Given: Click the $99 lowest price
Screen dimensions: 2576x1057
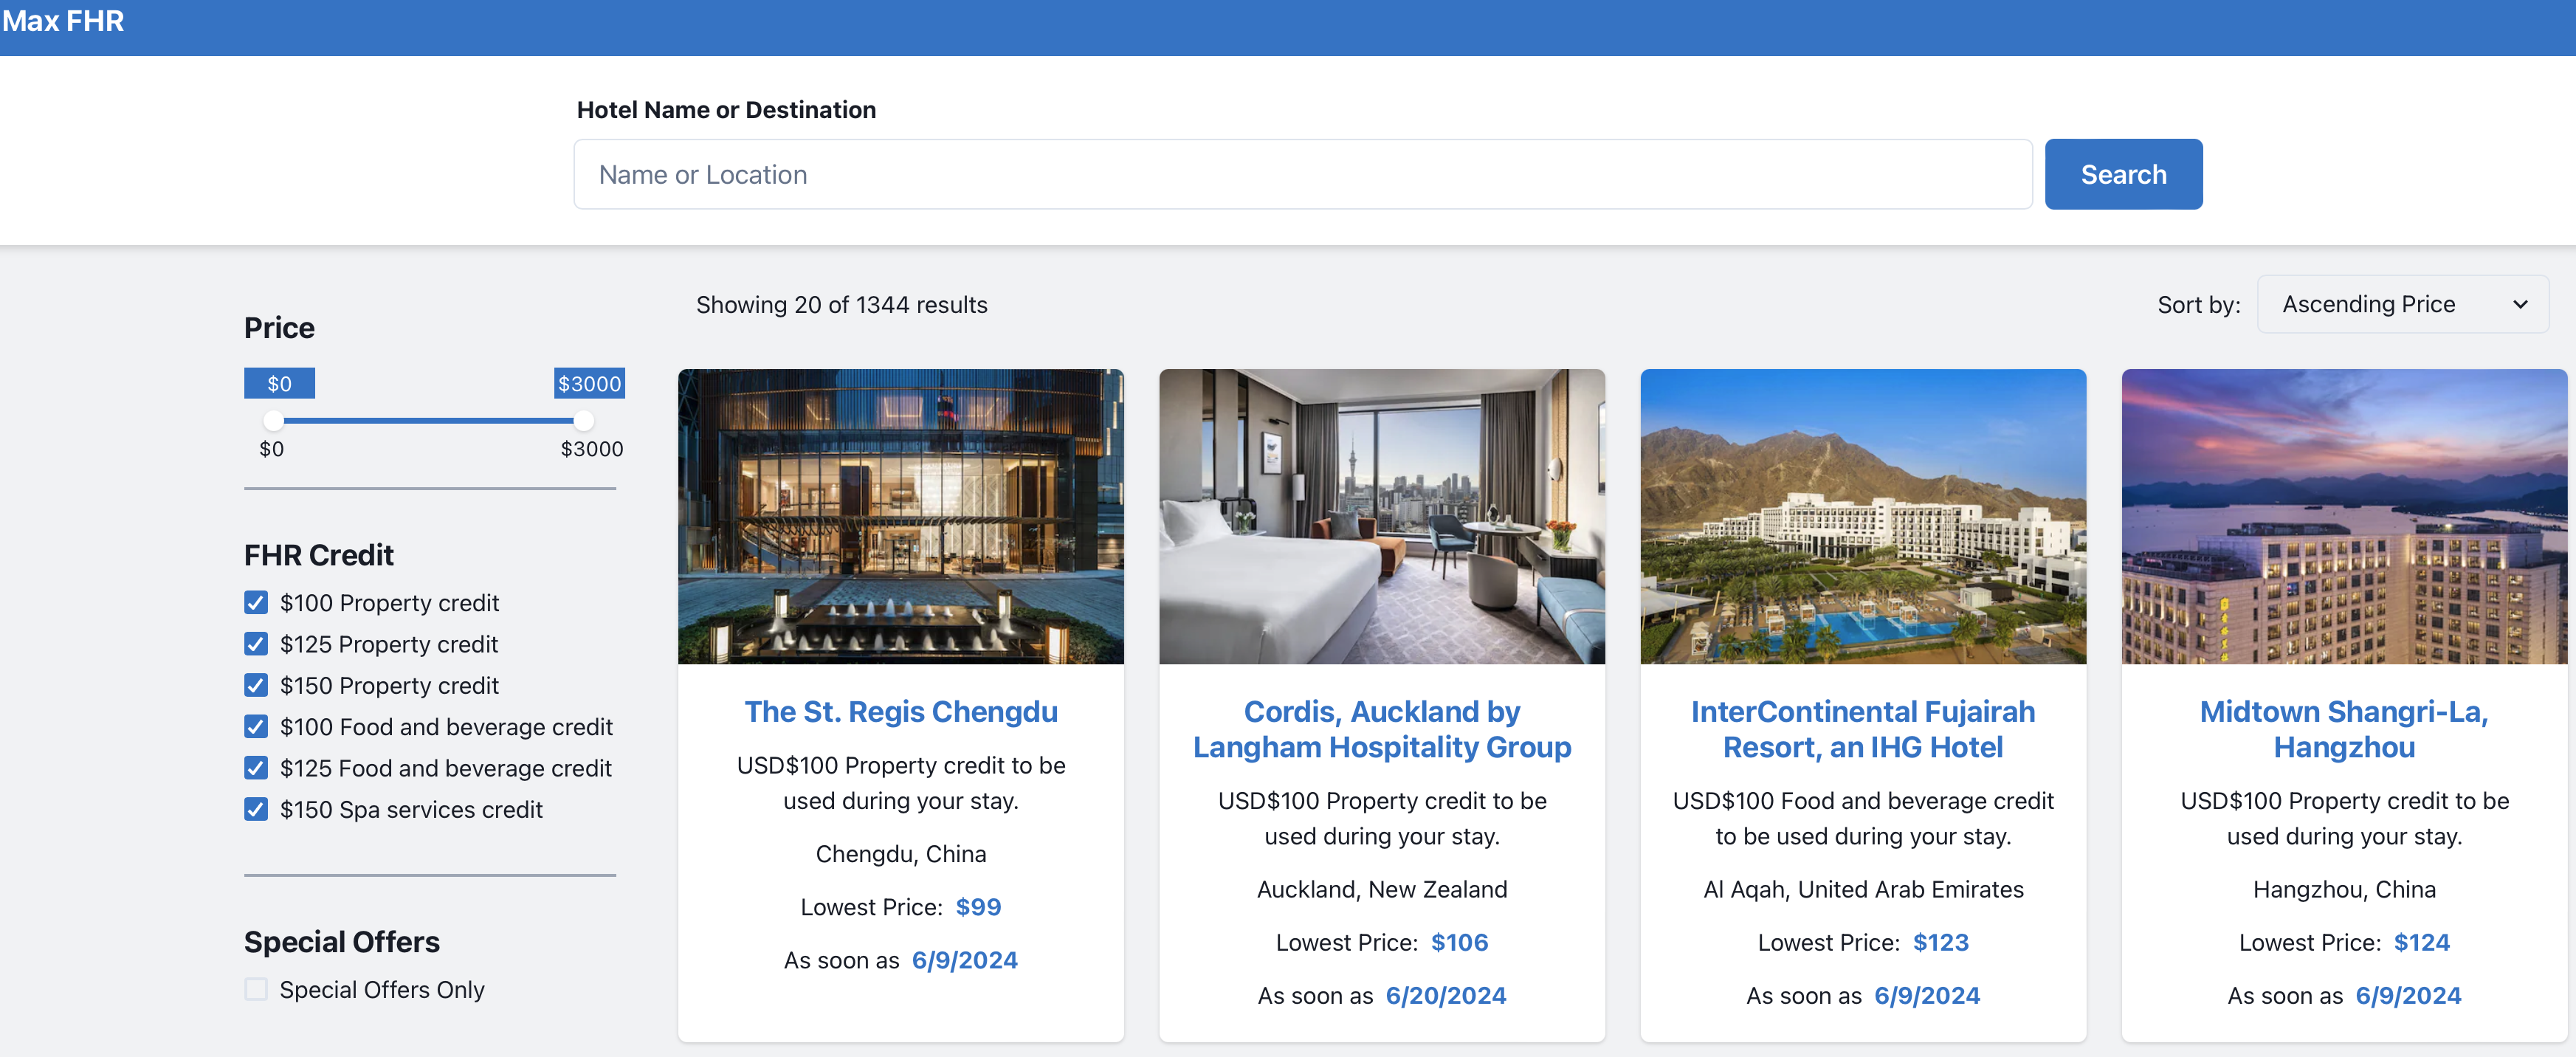Looking at the screenshot, I should coord(978,907).
